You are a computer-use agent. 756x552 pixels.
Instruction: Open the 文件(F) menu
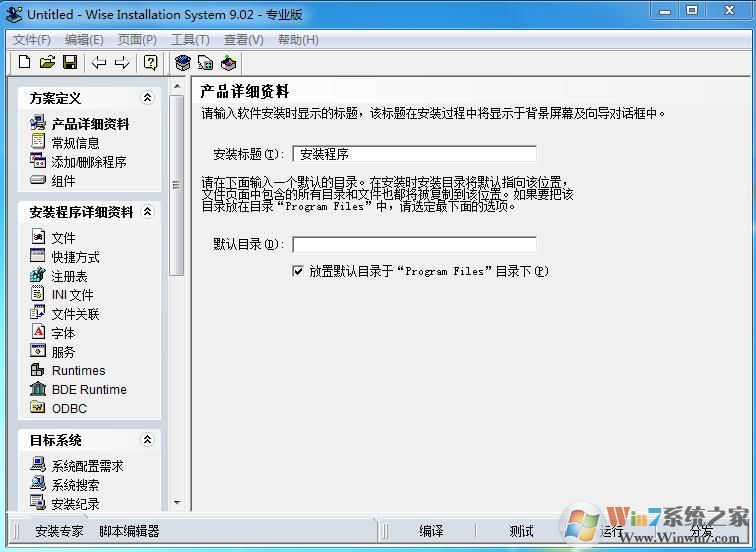point(31,40)
